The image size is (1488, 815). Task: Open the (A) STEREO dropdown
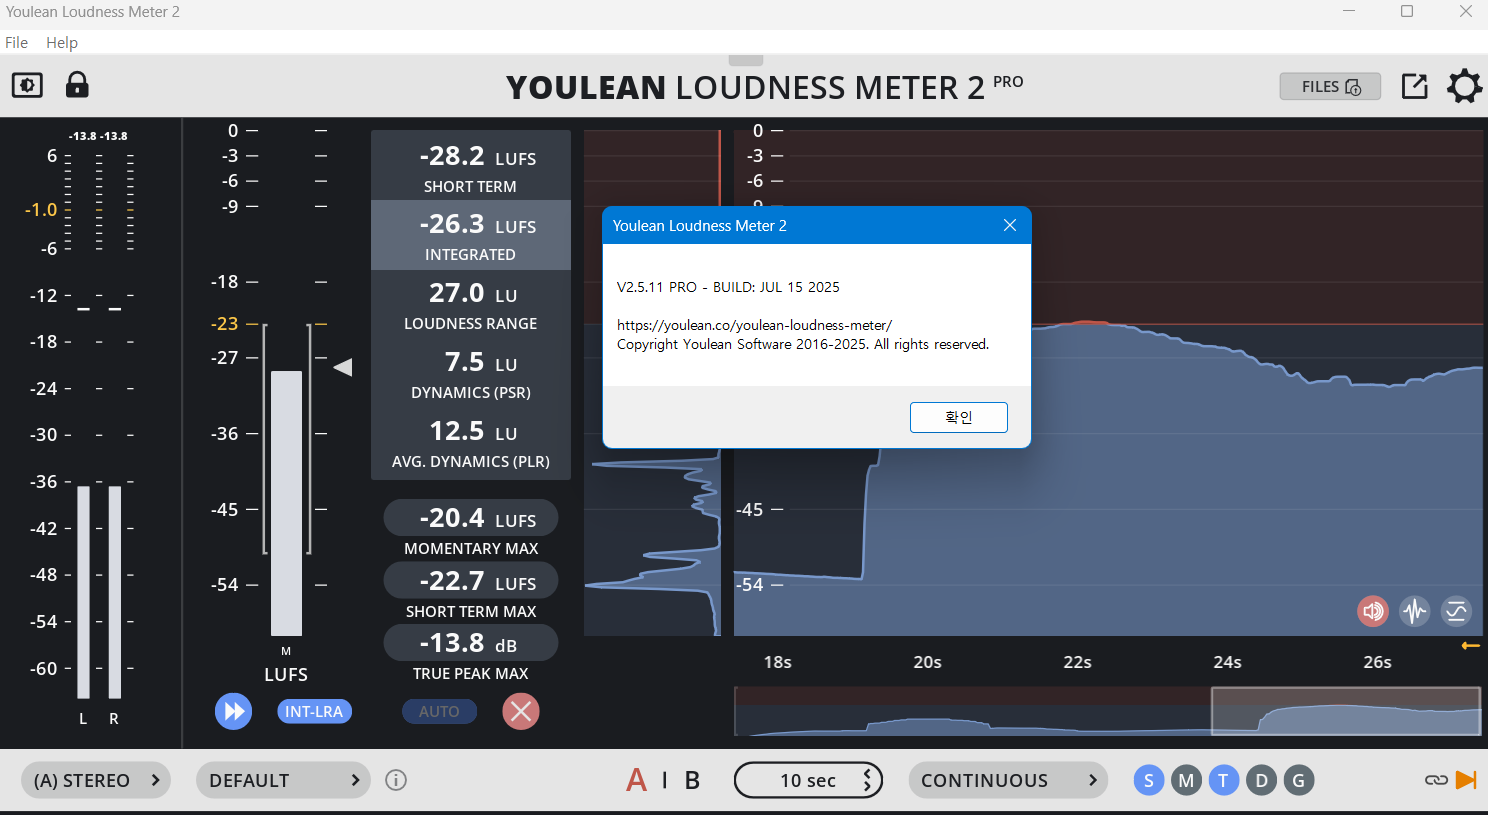tap(96, 780)
